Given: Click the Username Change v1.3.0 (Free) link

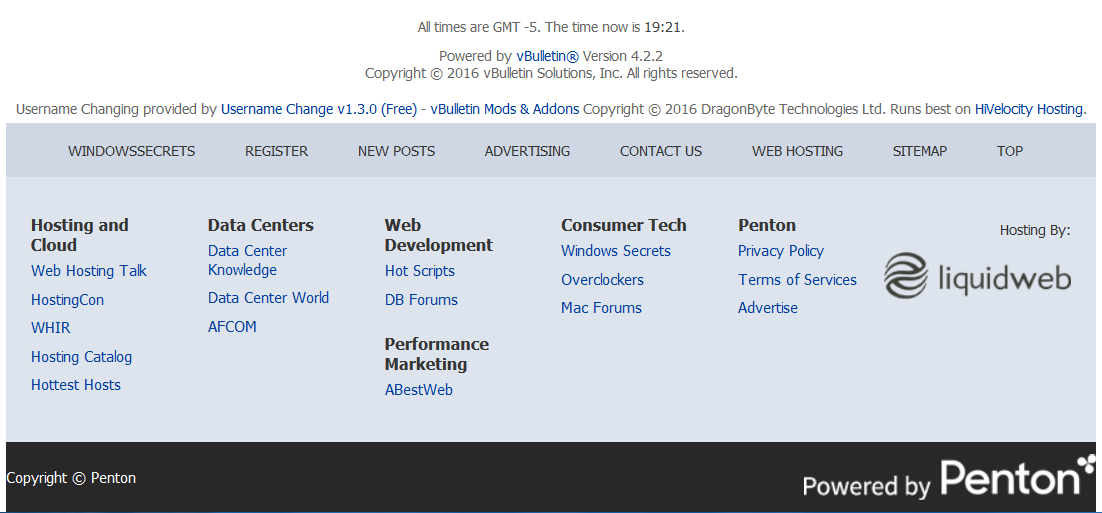Looking at the screenshot, I should (318, 109).
